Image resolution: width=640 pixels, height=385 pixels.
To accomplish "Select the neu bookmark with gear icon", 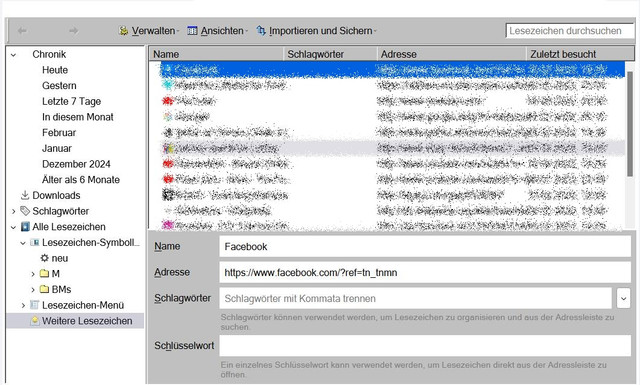I will (55, 258).
